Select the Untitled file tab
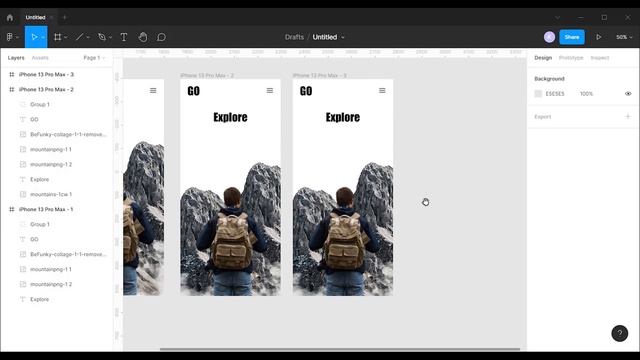The width and height of the screenshot is (640, 360). [36, 18]
